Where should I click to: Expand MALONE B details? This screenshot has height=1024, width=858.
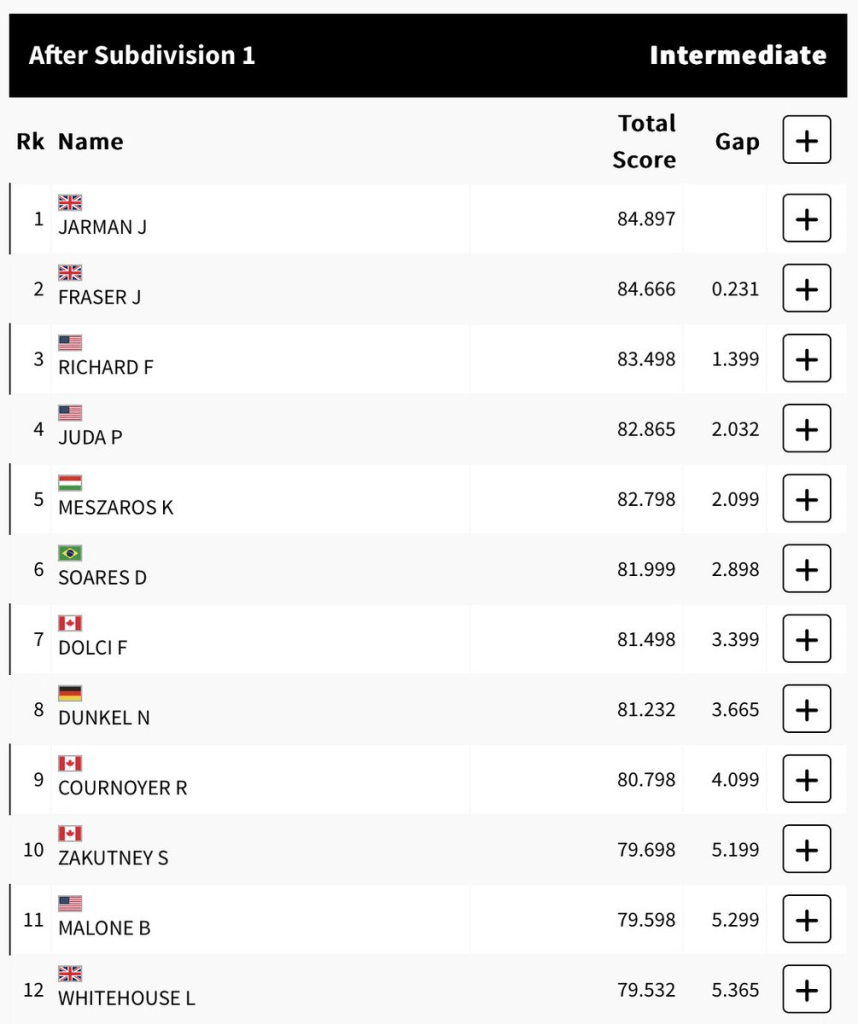tap(806, 920)
